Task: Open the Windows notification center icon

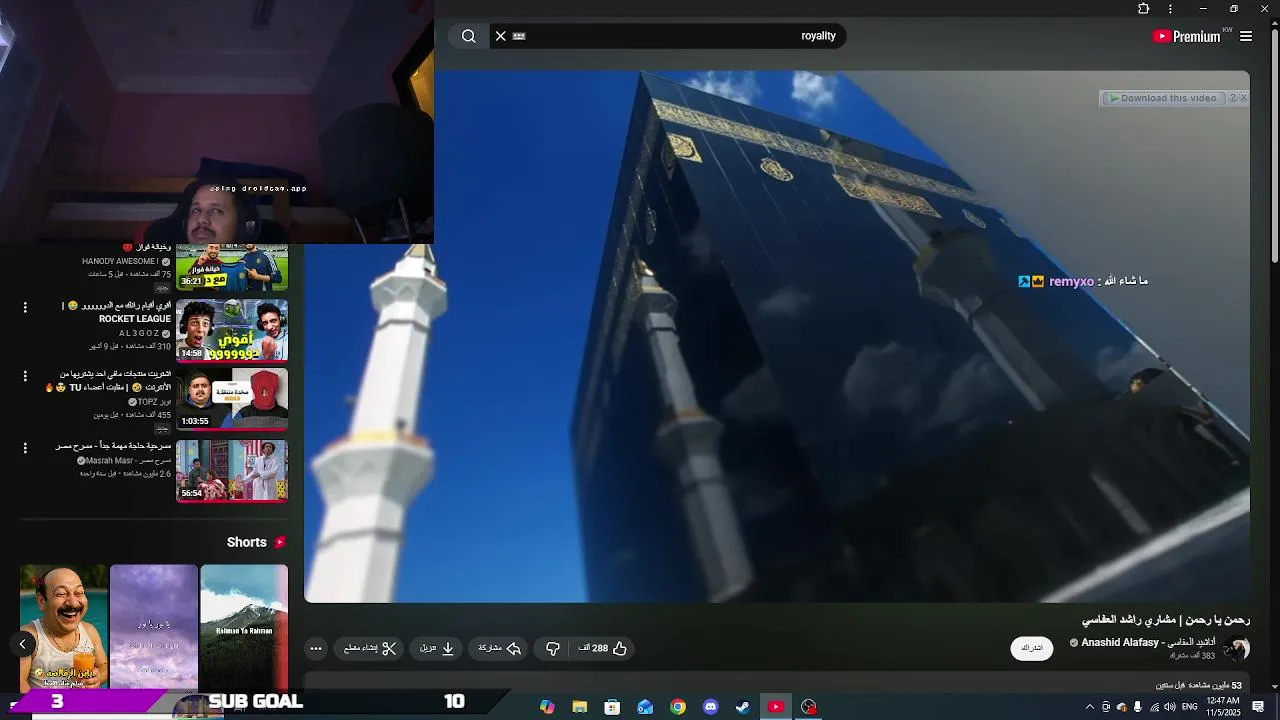Action: click(x=1259, y=707)
